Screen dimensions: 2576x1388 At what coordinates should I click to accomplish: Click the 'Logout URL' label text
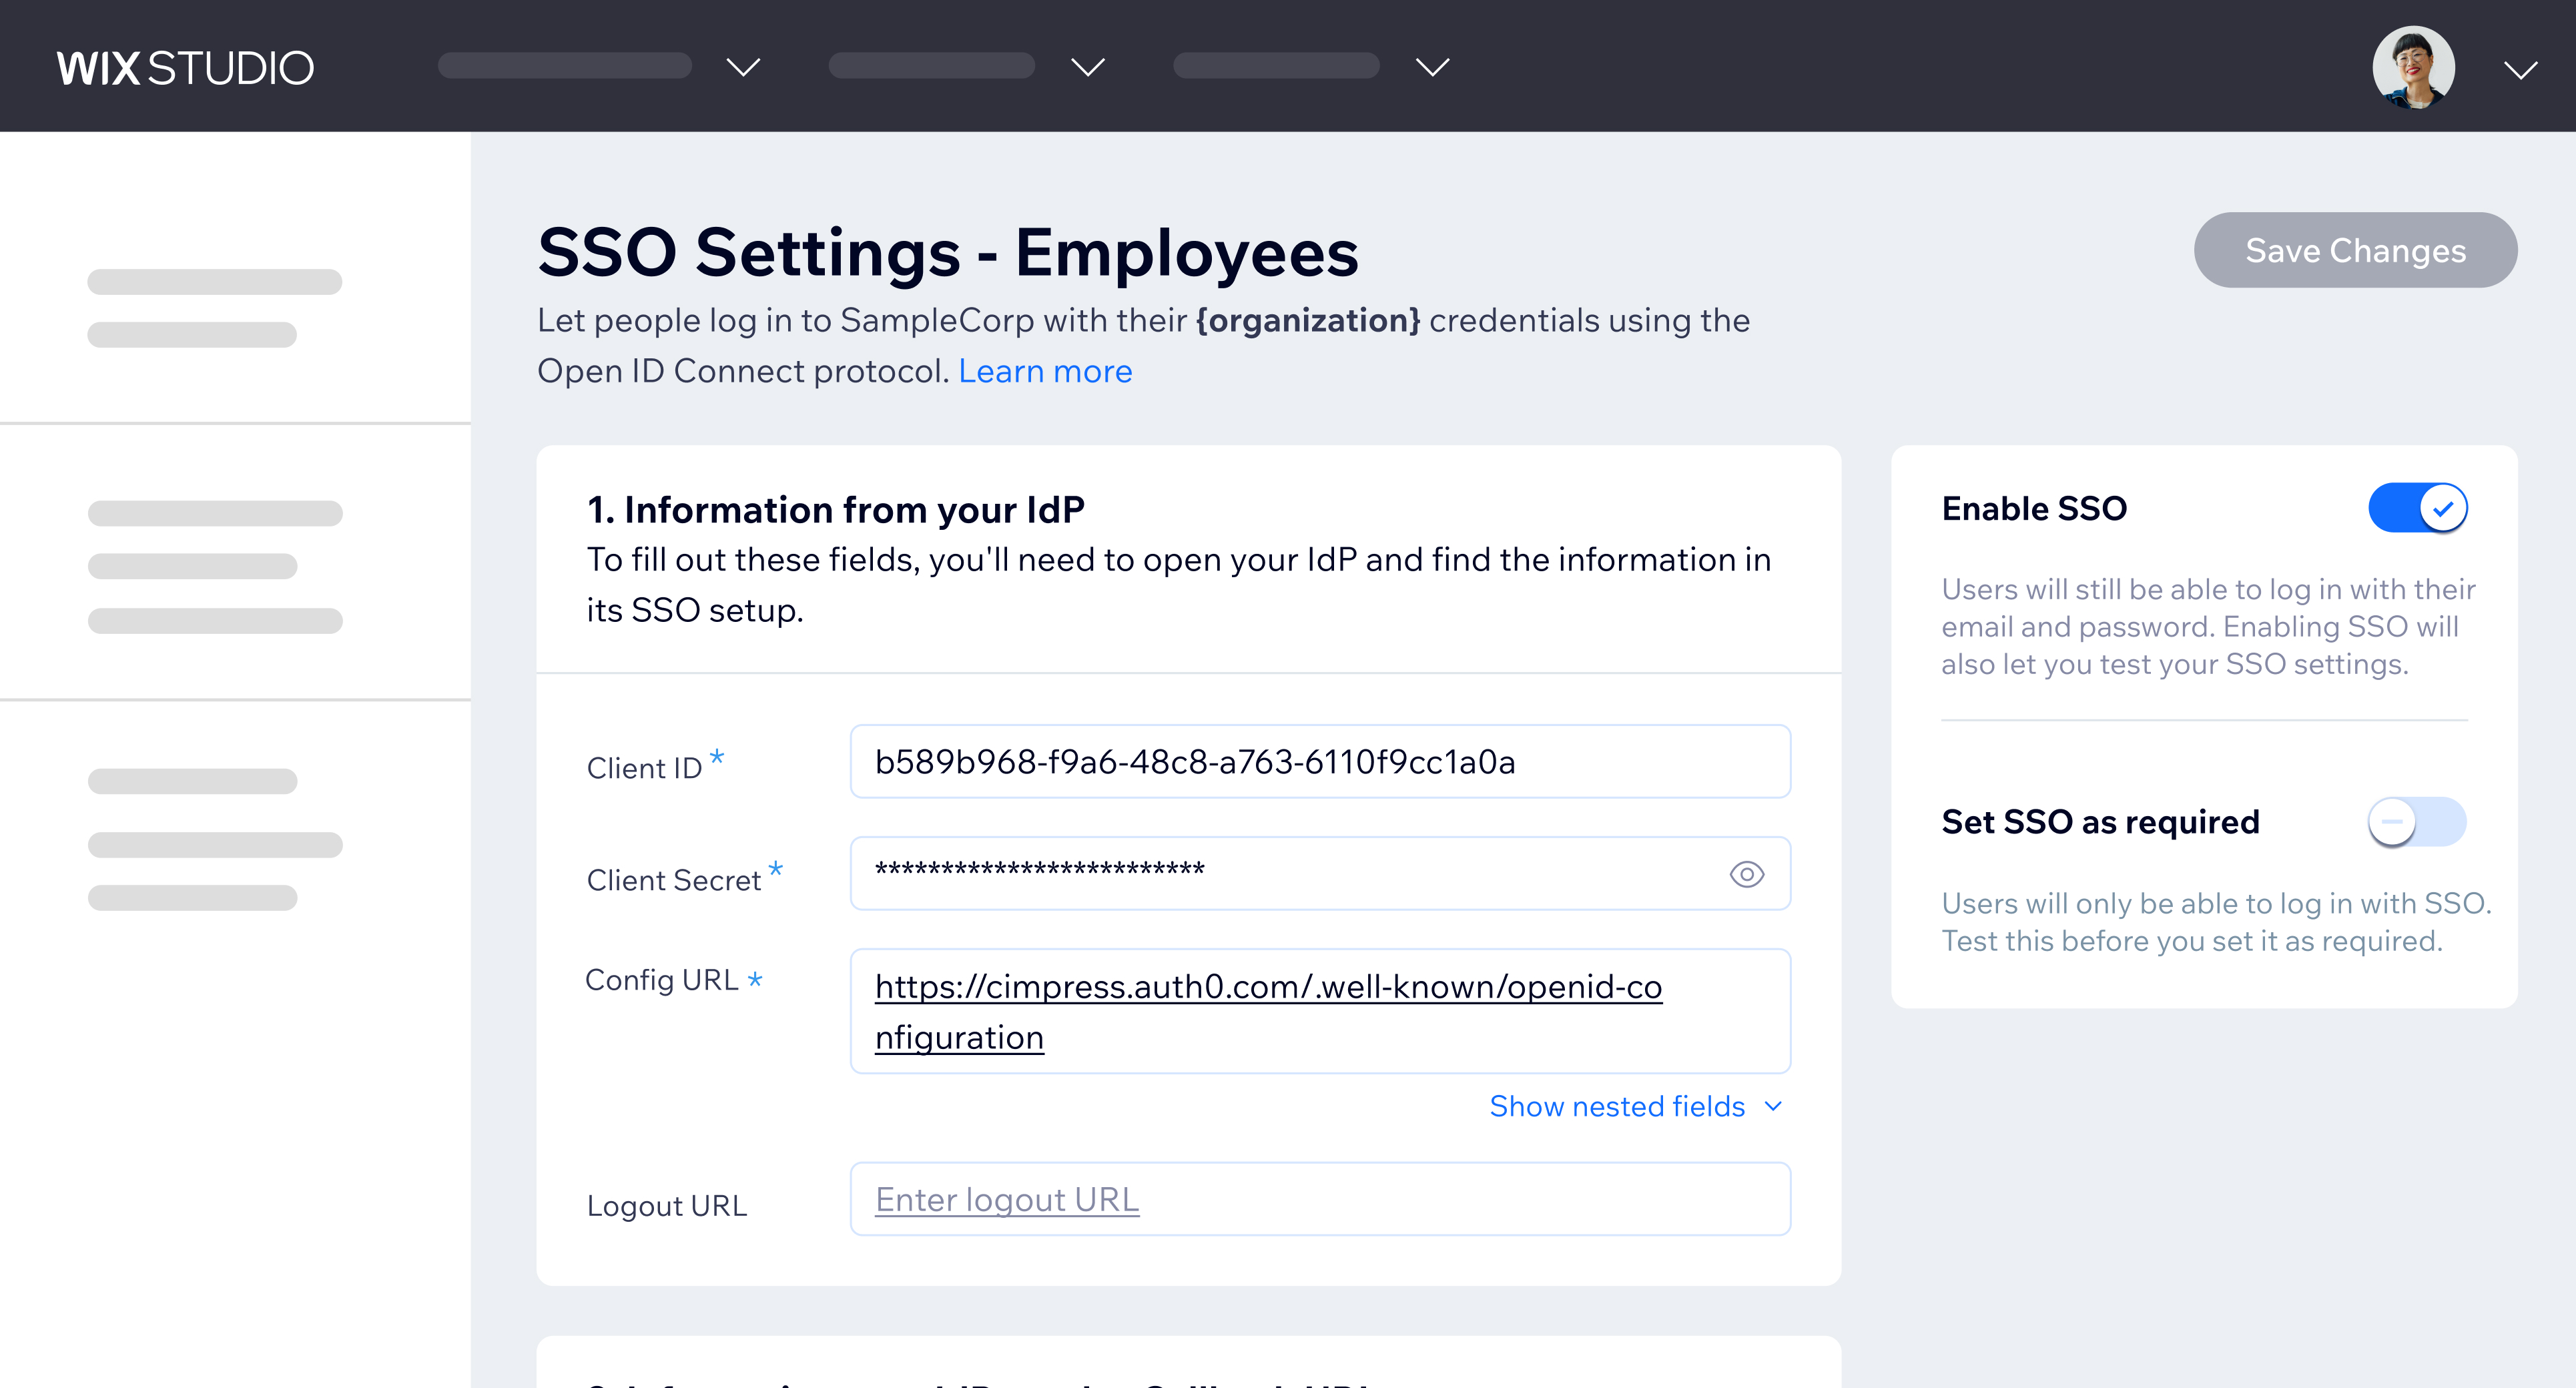pos(667,1206)
